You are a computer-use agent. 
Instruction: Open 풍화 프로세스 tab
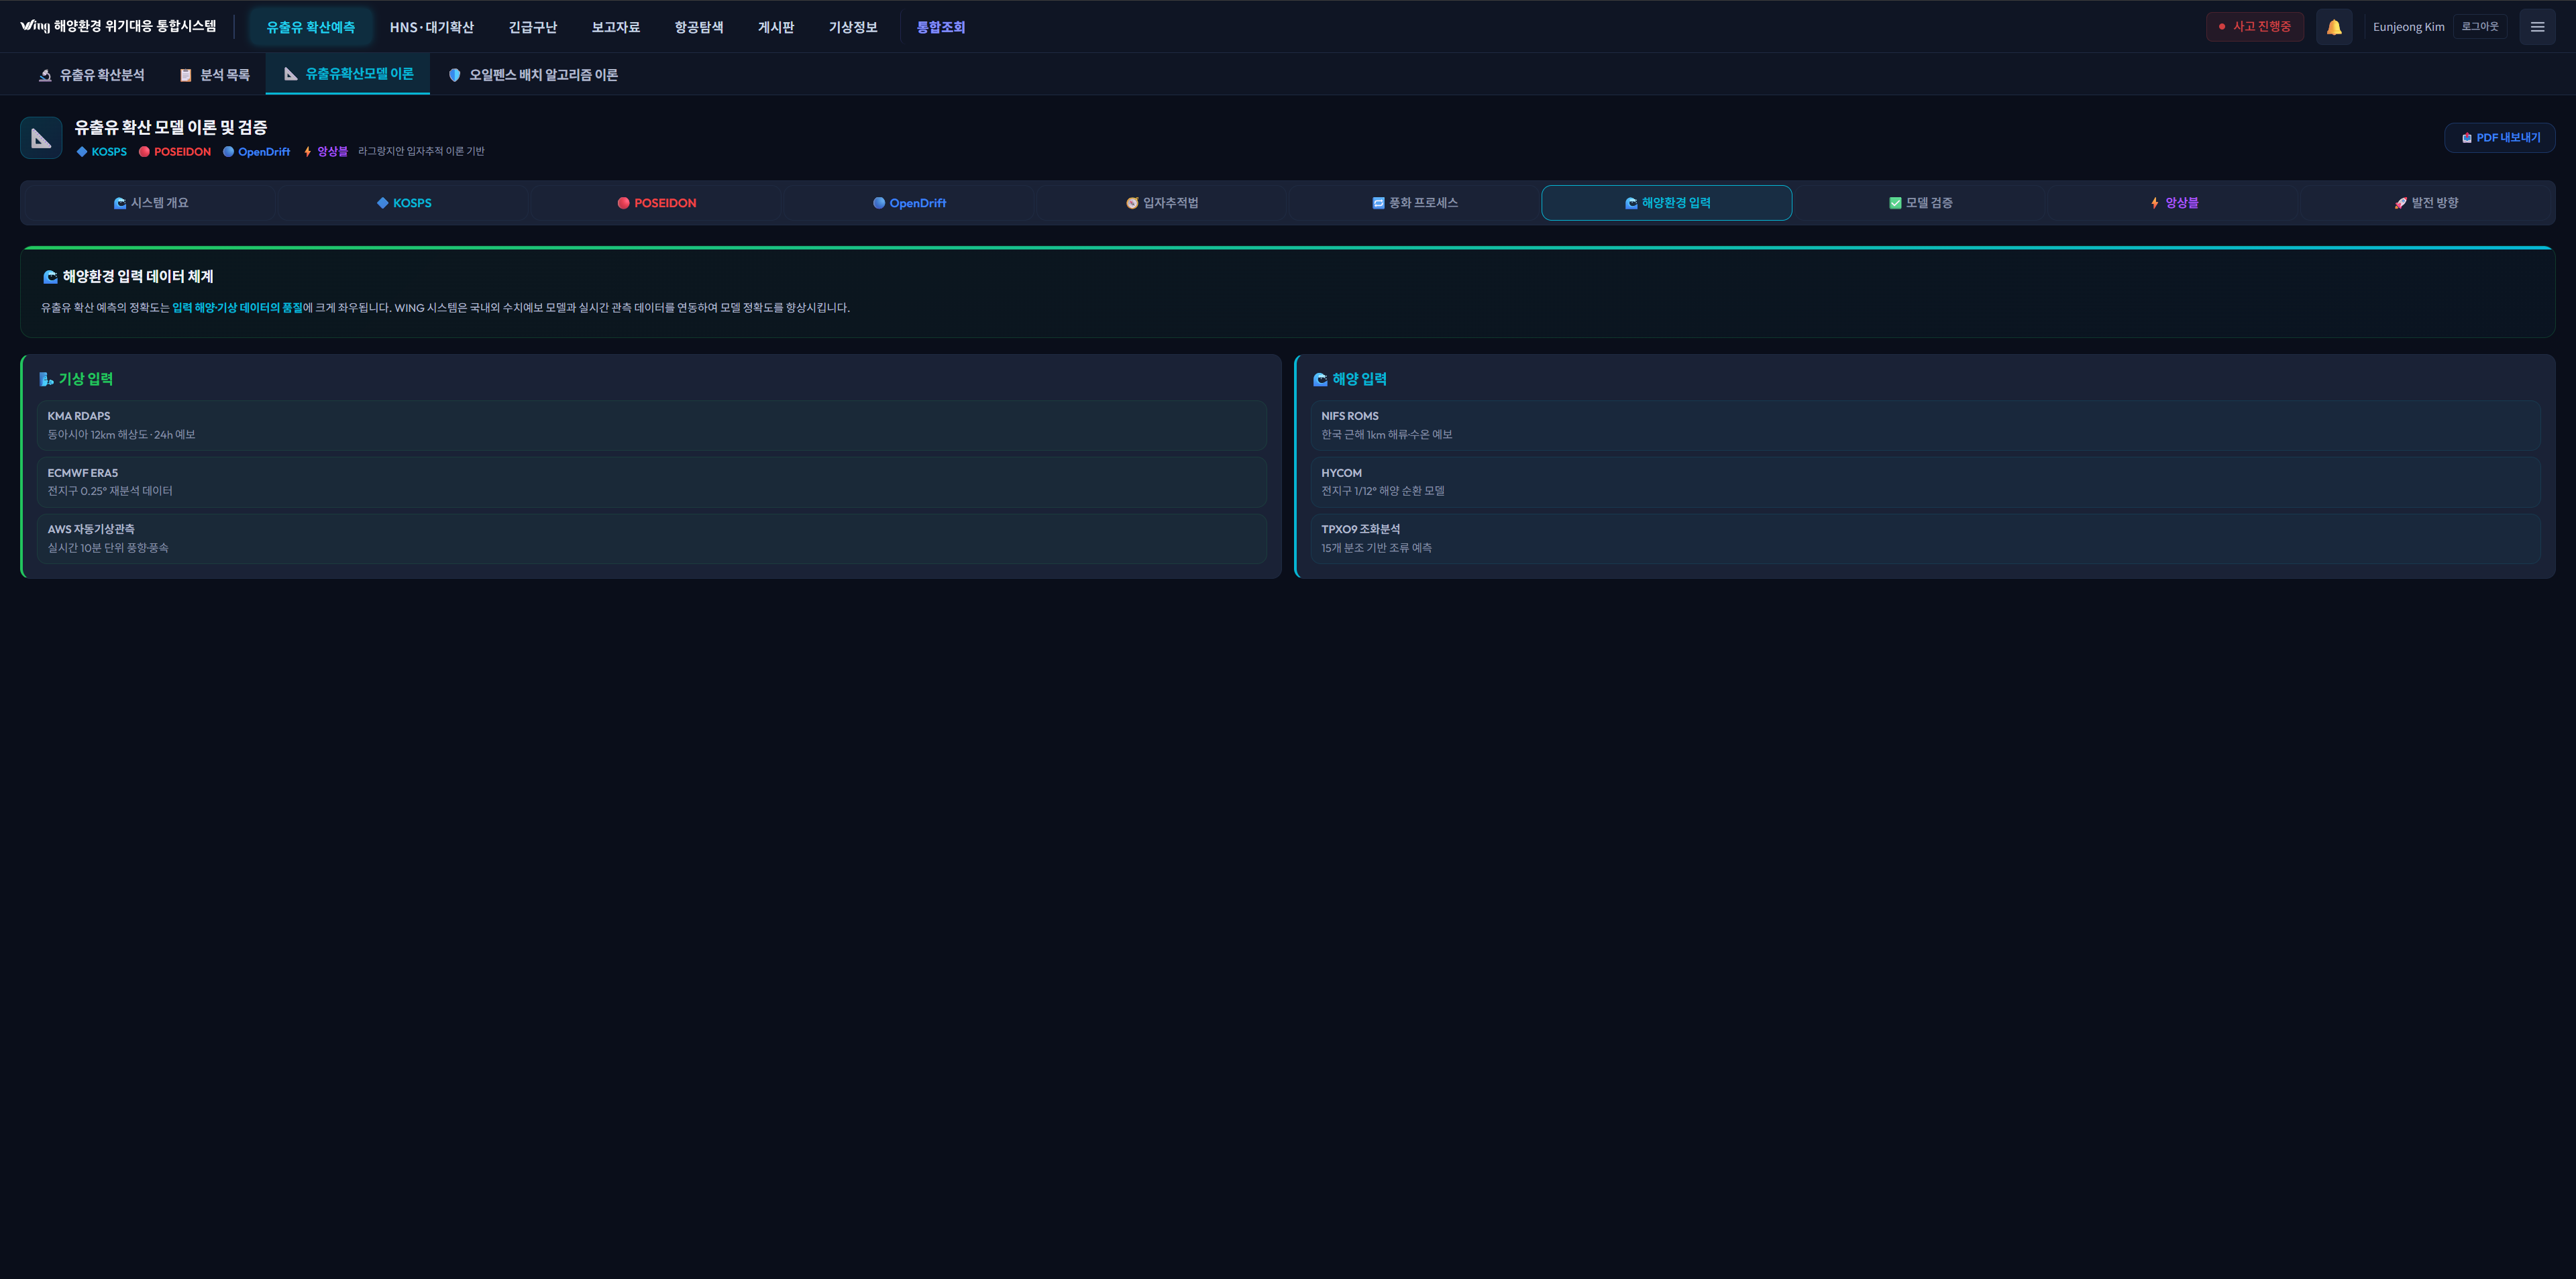point(1414,203)
